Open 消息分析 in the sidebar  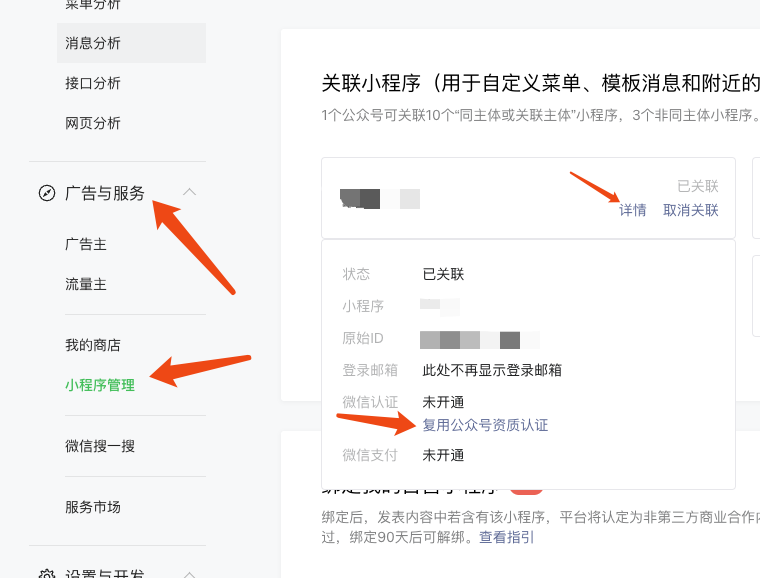point(131,43)
